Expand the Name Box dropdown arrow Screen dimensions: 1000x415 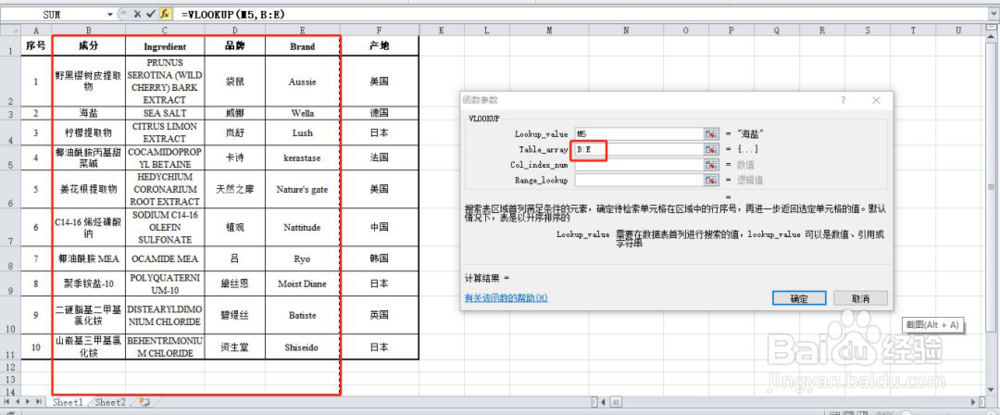coord(112,13)
